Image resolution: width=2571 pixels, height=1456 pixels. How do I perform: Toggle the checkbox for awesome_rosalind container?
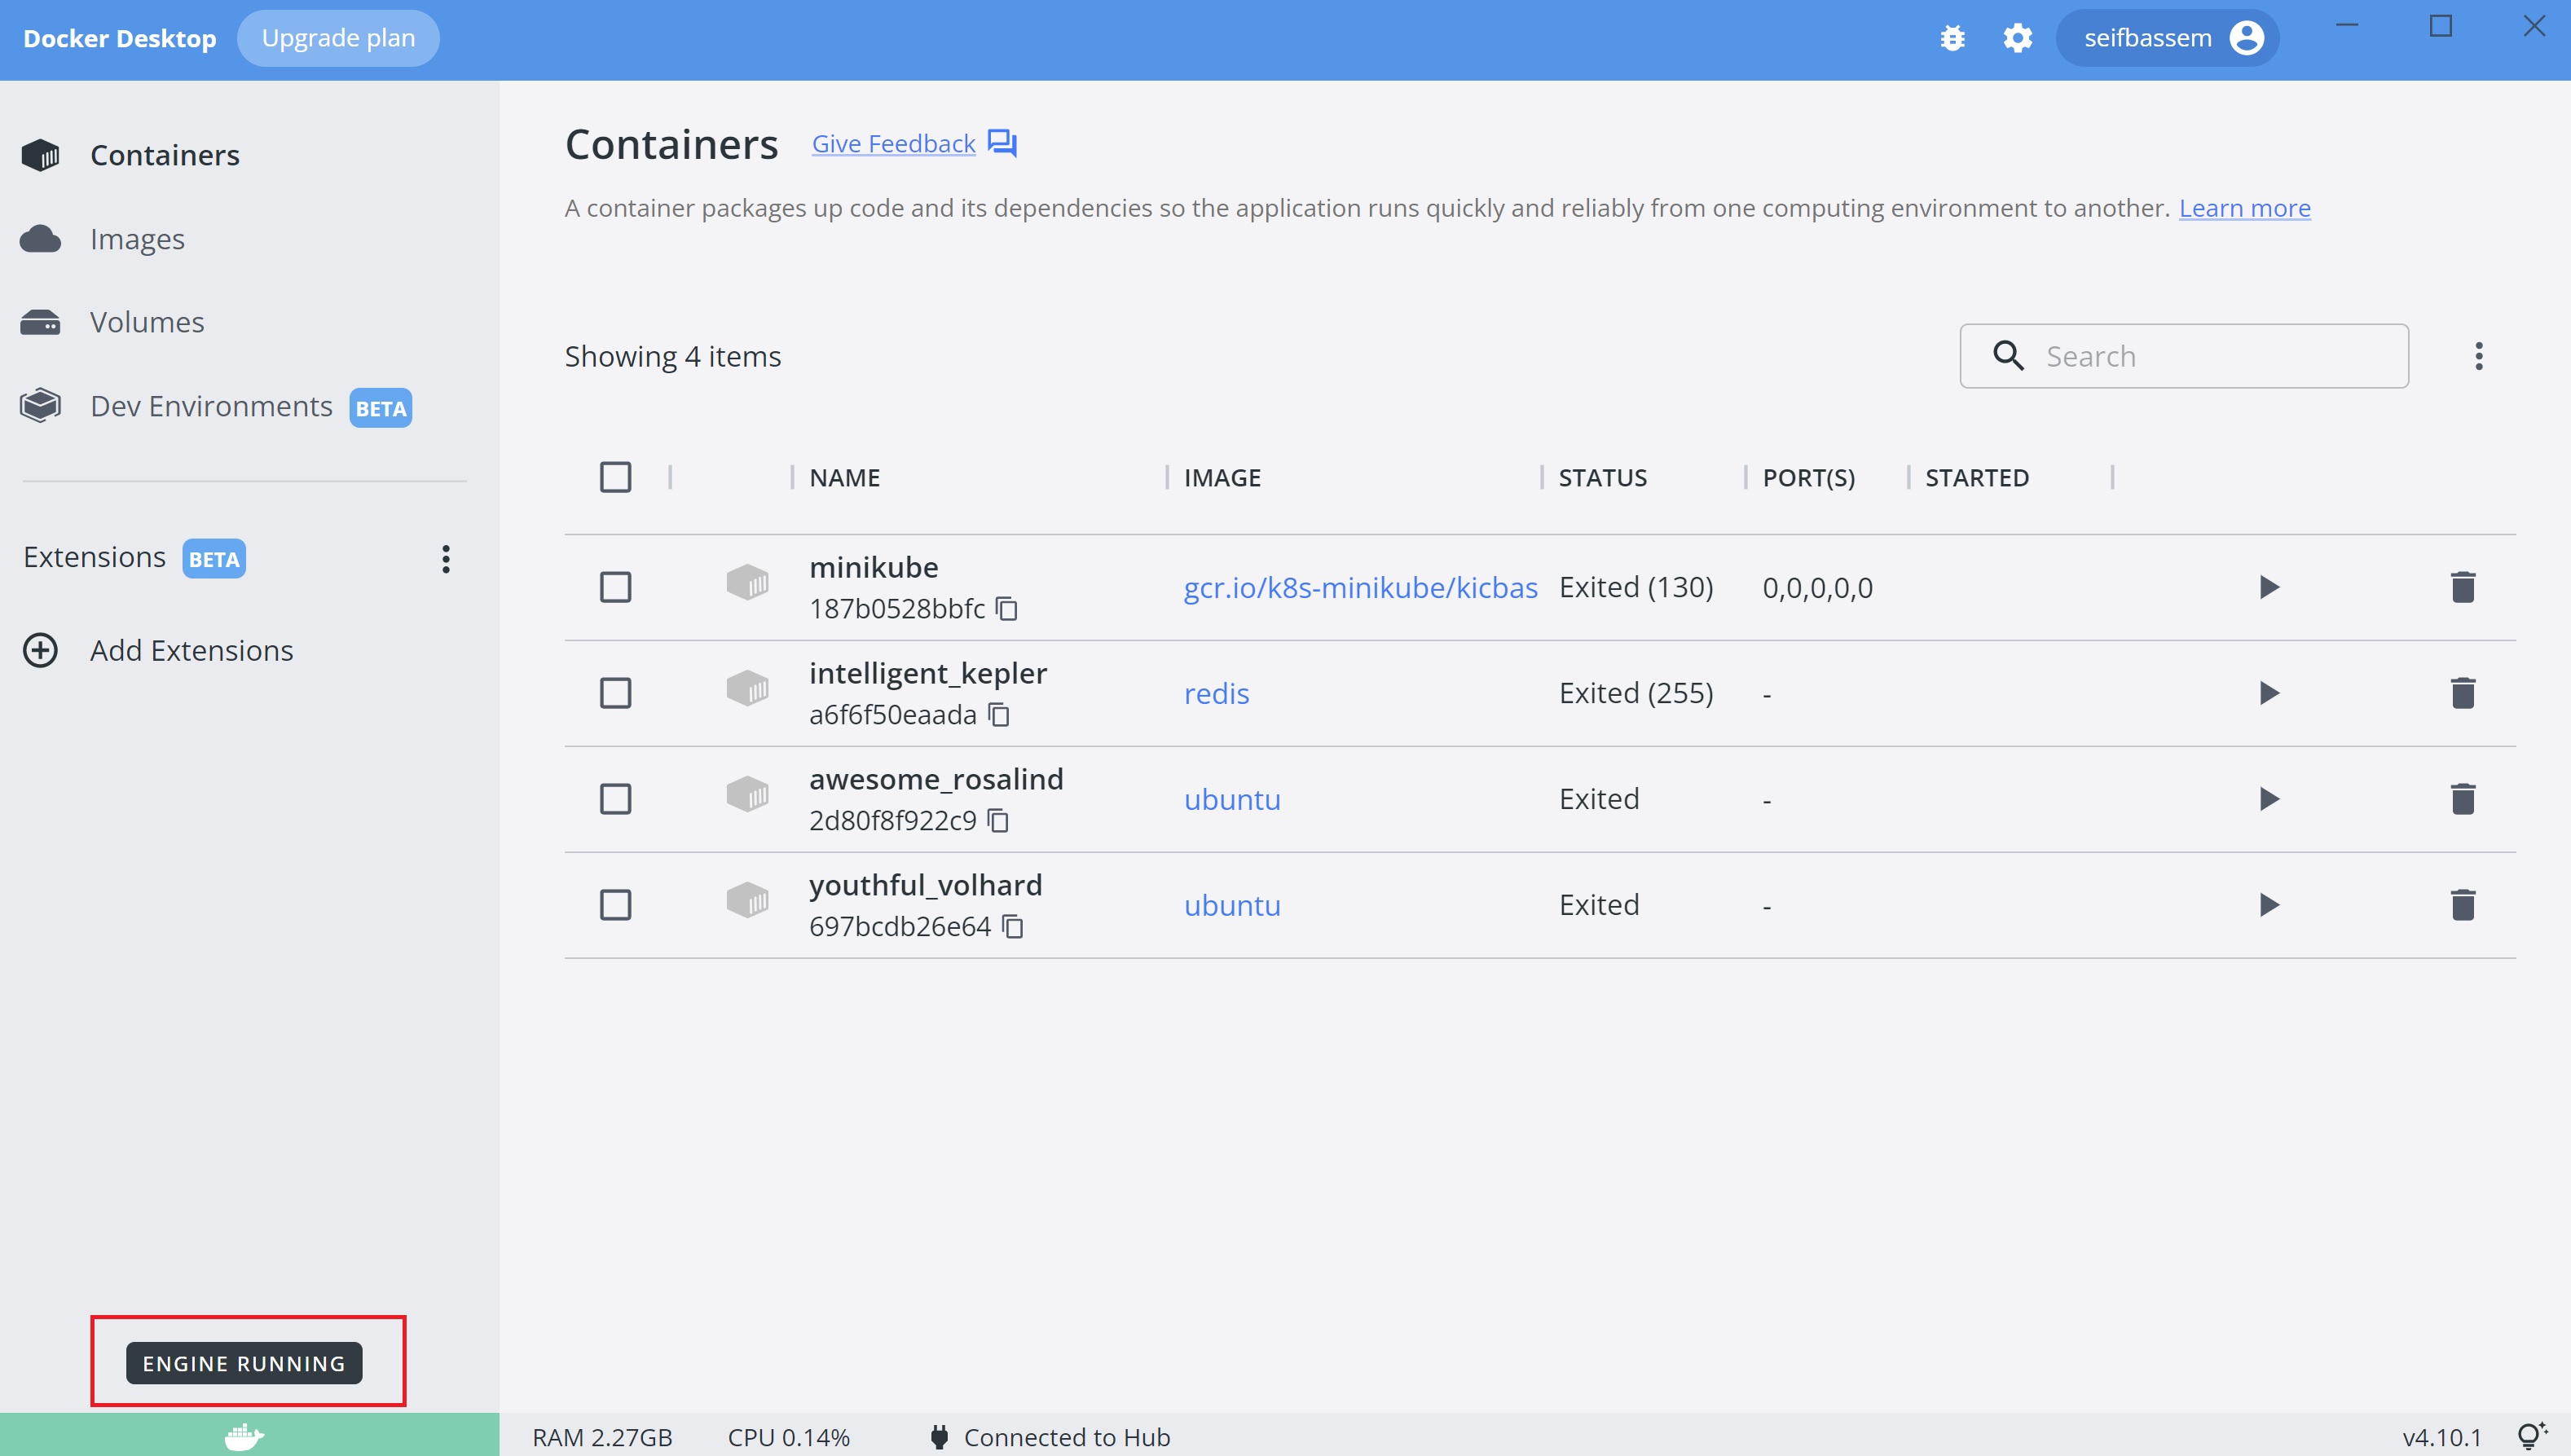(x=614, y=799)
